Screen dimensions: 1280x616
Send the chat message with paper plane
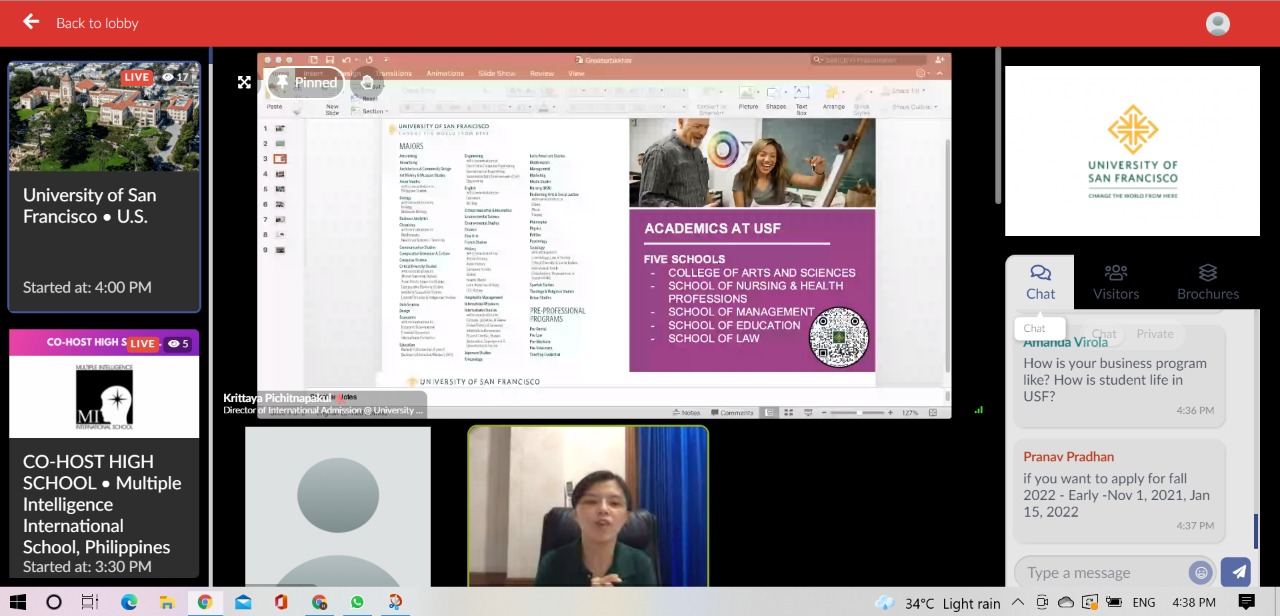point(1236,572)
